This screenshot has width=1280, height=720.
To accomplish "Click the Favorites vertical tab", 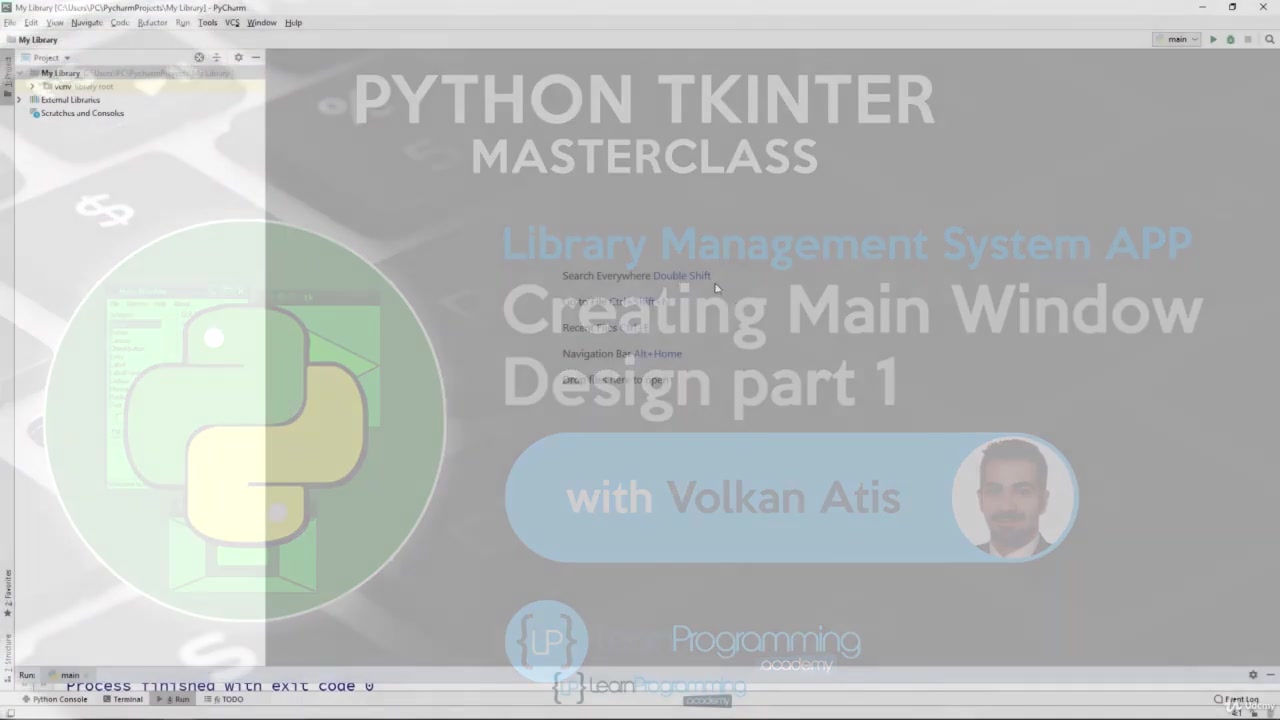I will pyautogui.click(x=7, y=592).
